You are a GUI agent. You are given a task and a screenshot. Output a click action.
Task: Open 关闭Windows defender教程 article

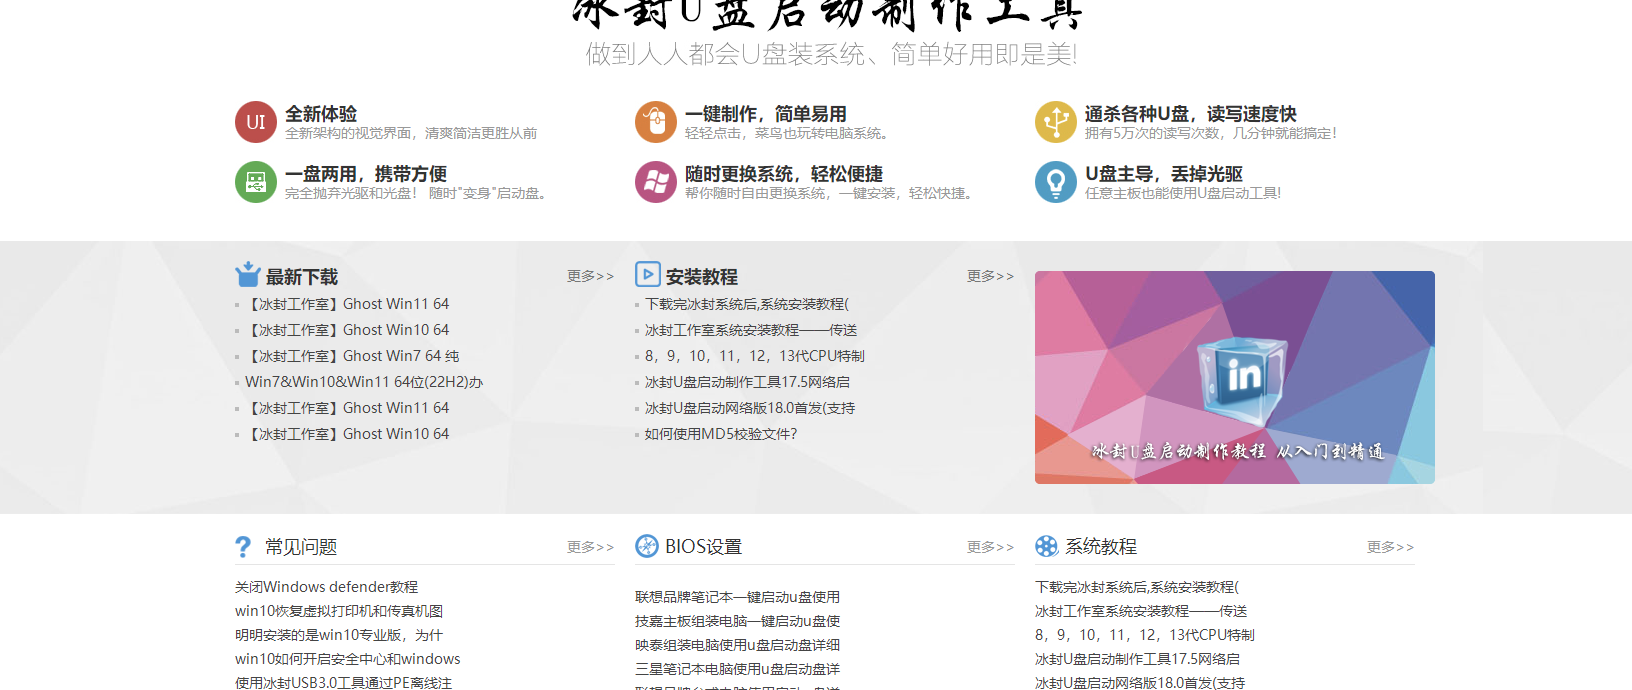[327, 587]
